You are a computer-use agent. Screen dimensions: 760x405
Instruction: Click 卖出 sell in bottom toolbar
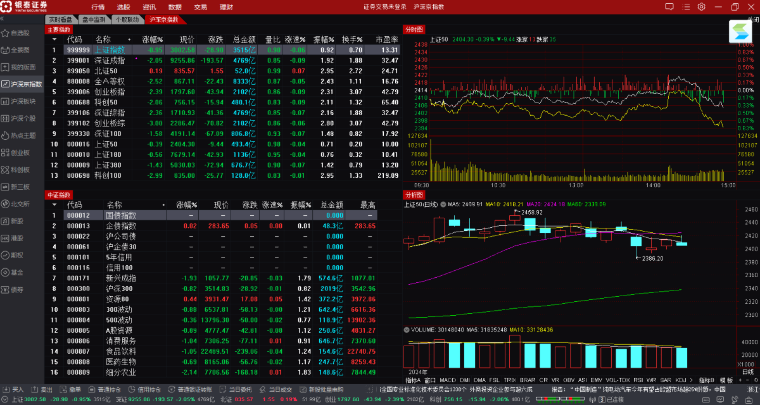click(43, 389)
